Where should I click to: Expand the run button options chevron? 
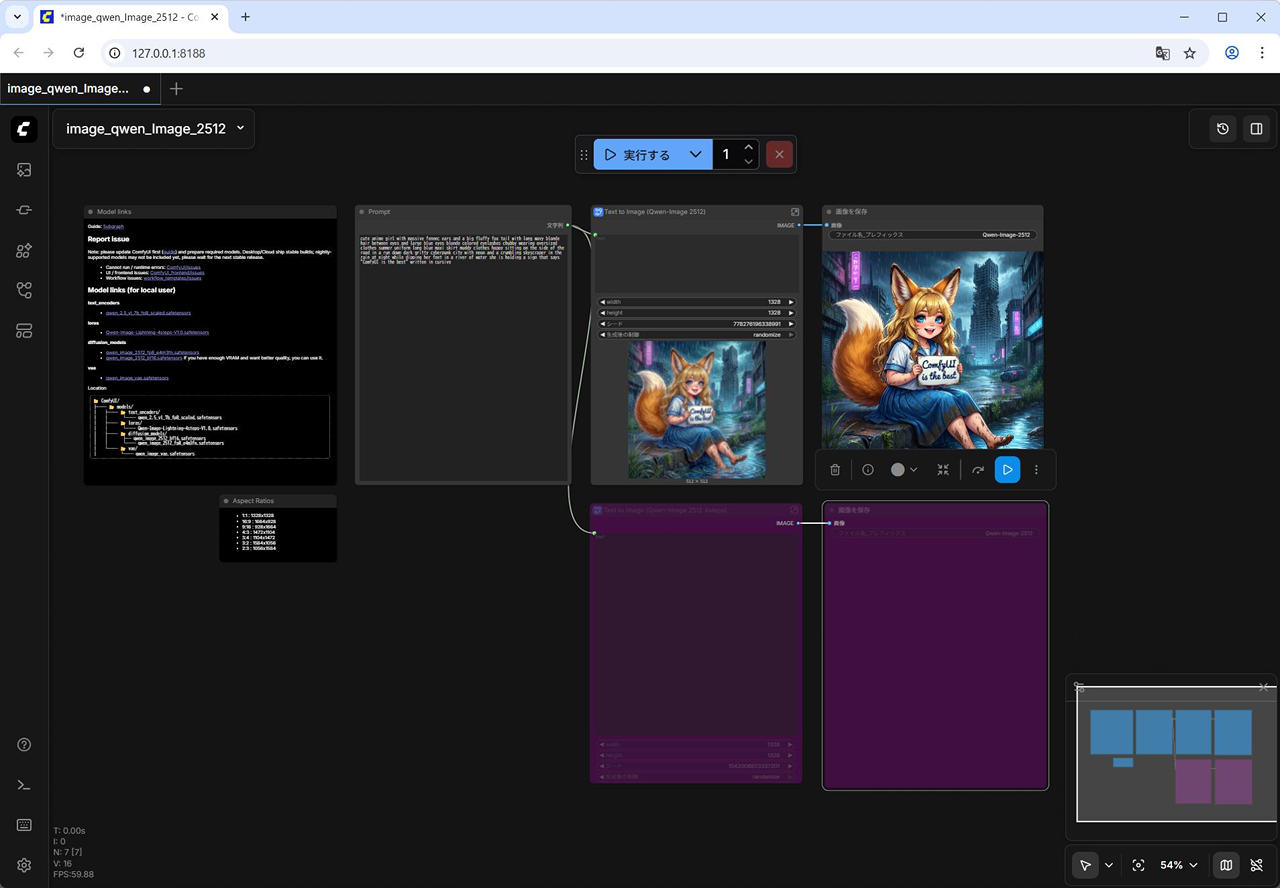(695, 154)
